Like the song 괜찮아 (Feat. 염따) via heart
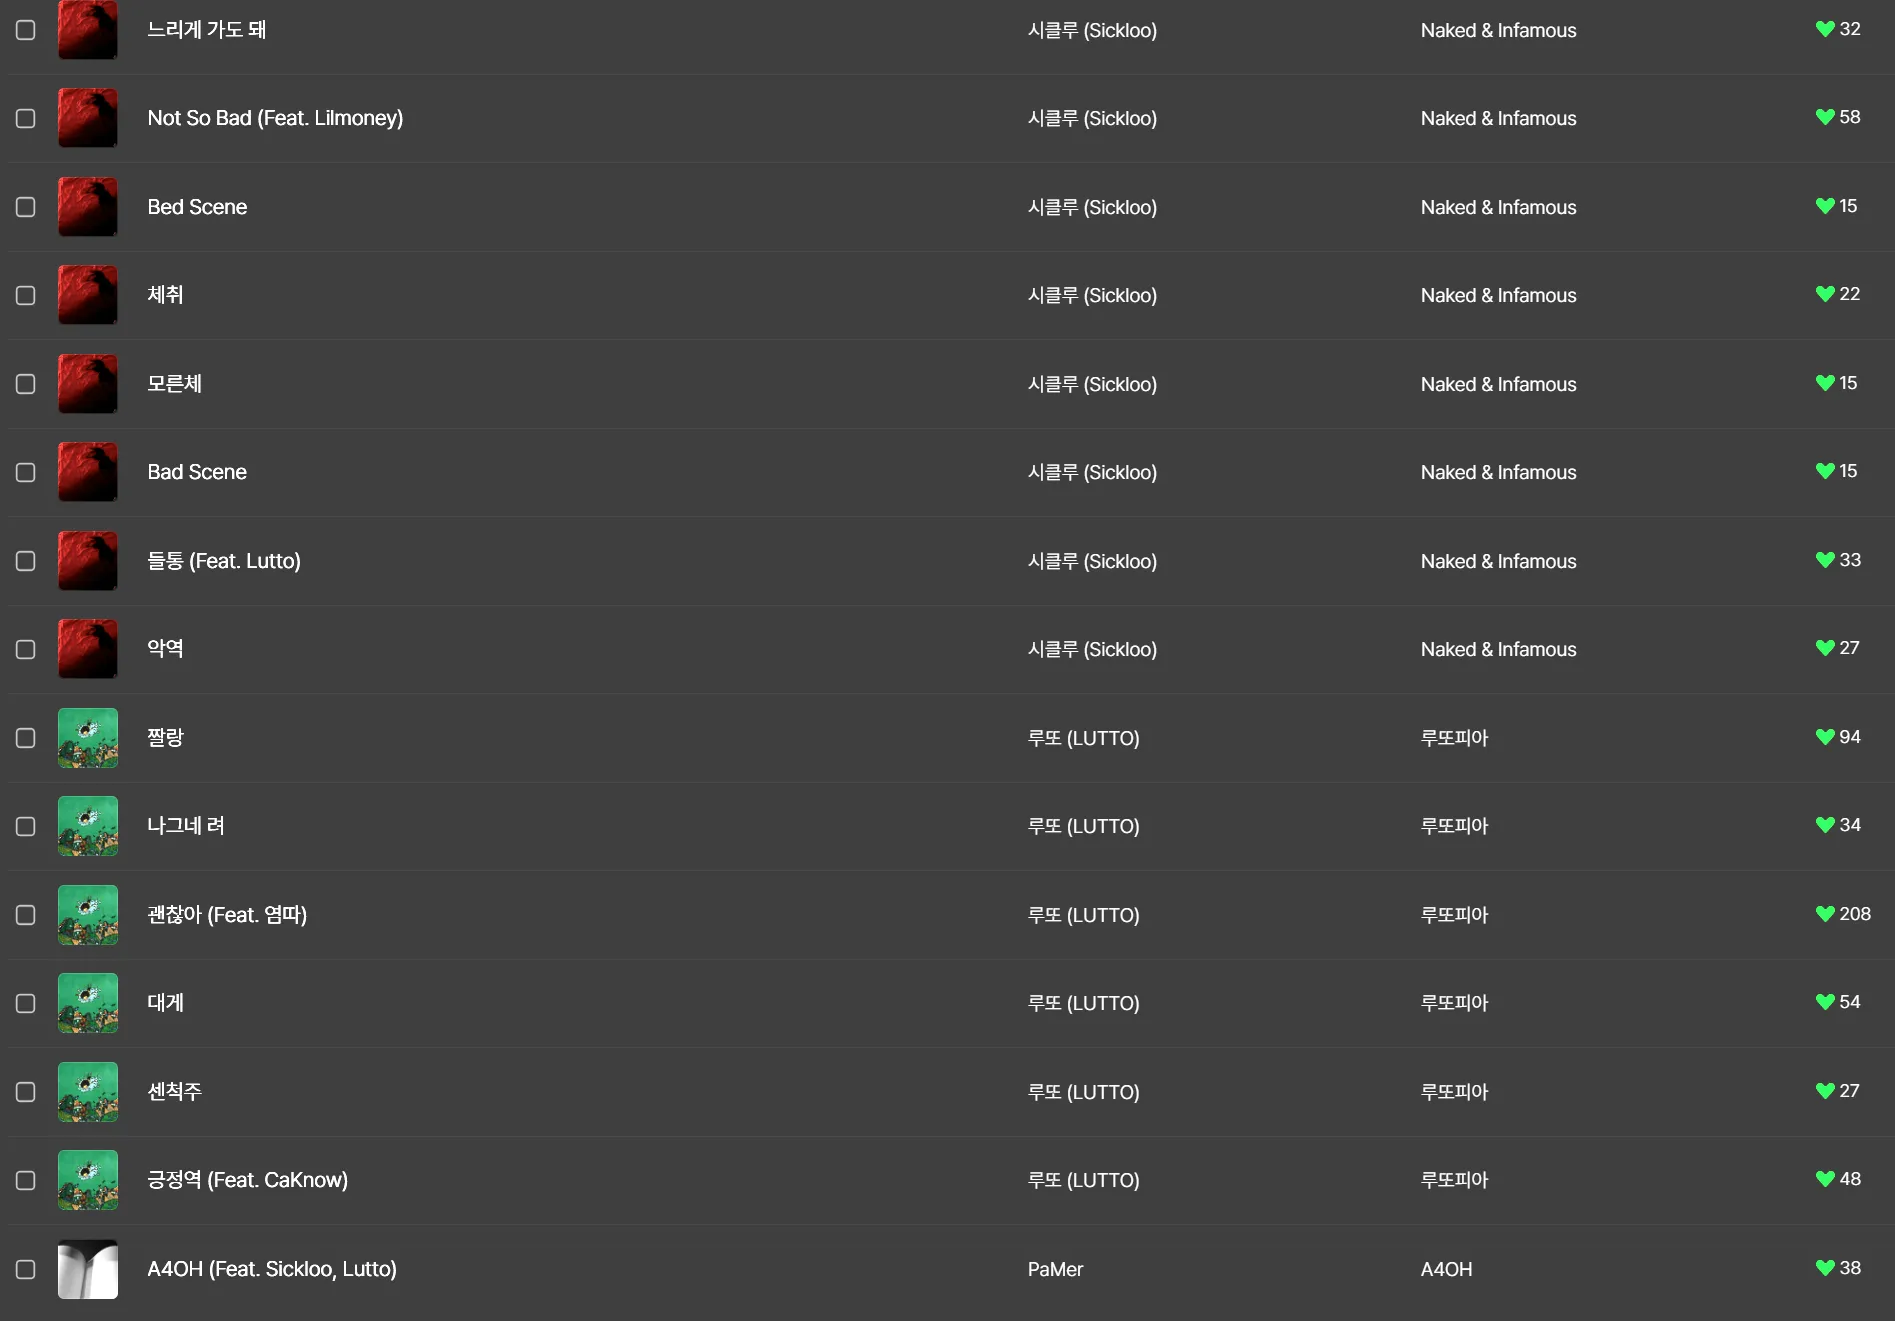This screenshot has height=1321, width=1895. (x=1825, y=914)
